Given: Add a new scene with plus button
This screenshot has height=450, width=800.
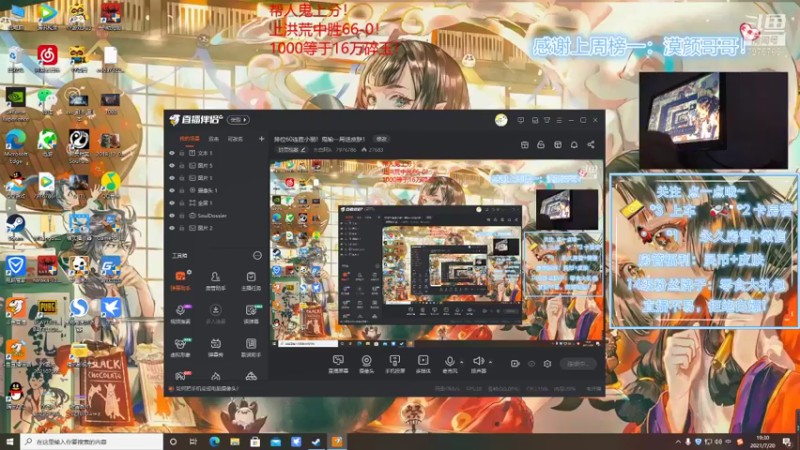Looking at the screenshot, I should tap(261, 139).
